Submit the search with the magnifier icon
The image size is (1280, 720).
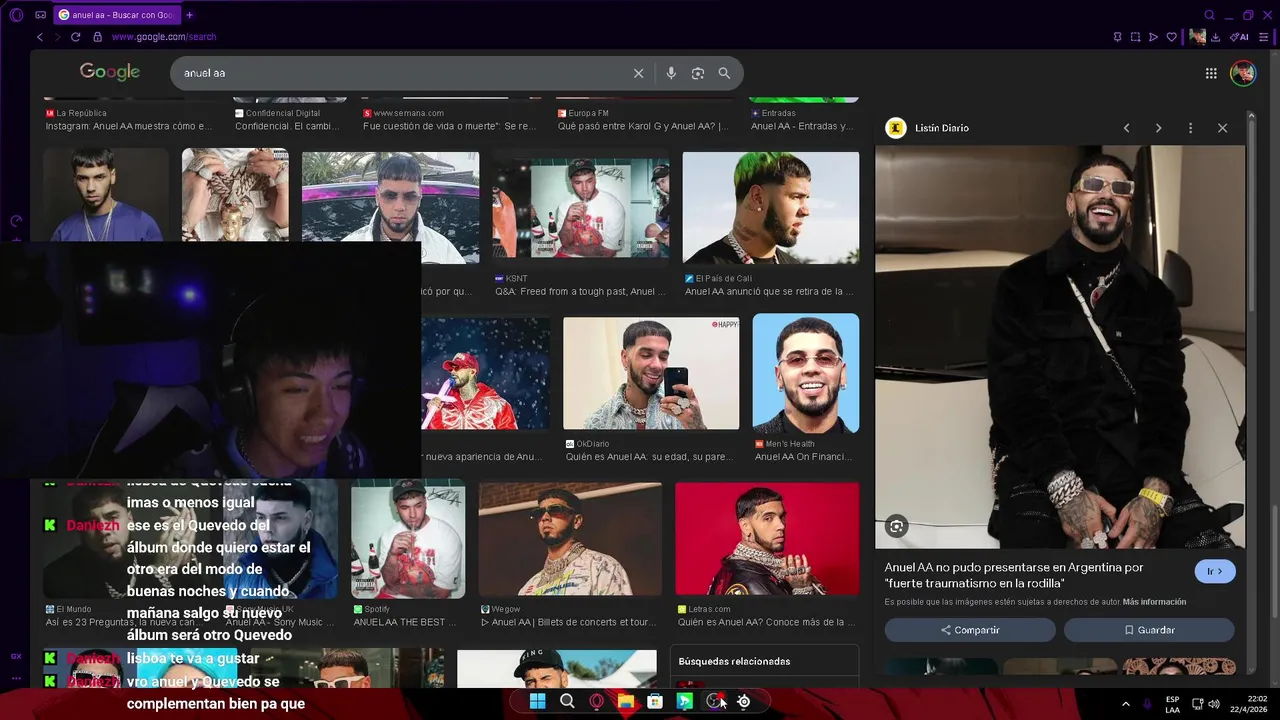(724, 73)
